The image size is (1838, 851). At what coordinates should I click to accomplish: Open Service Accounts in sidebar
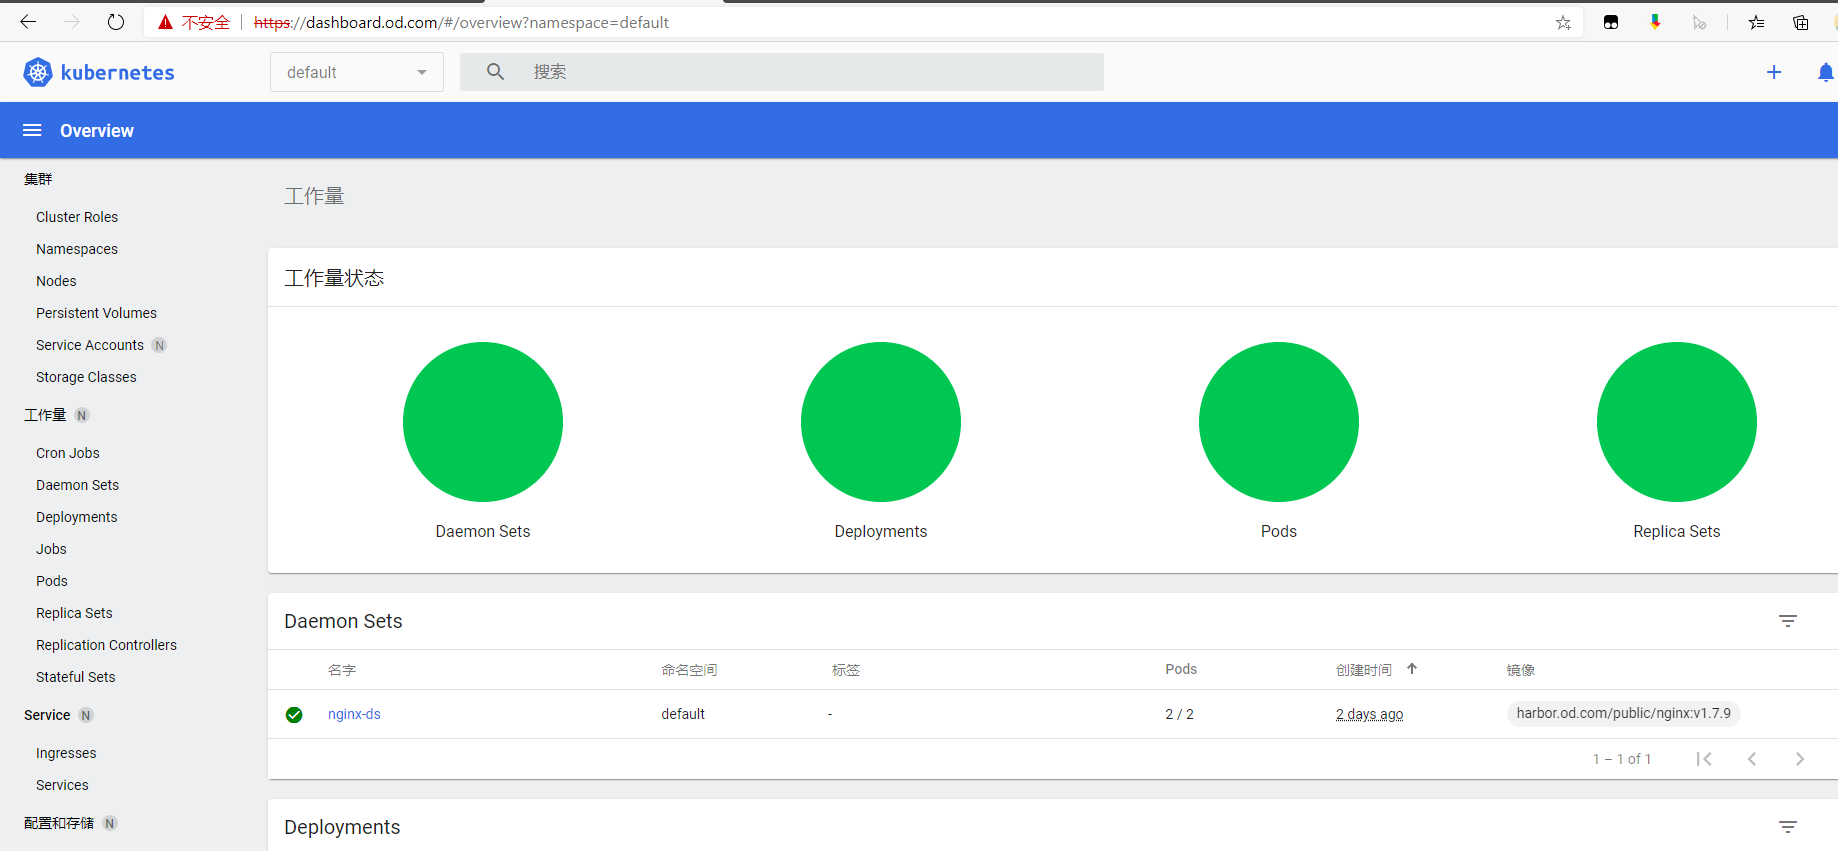click(90, 345)
